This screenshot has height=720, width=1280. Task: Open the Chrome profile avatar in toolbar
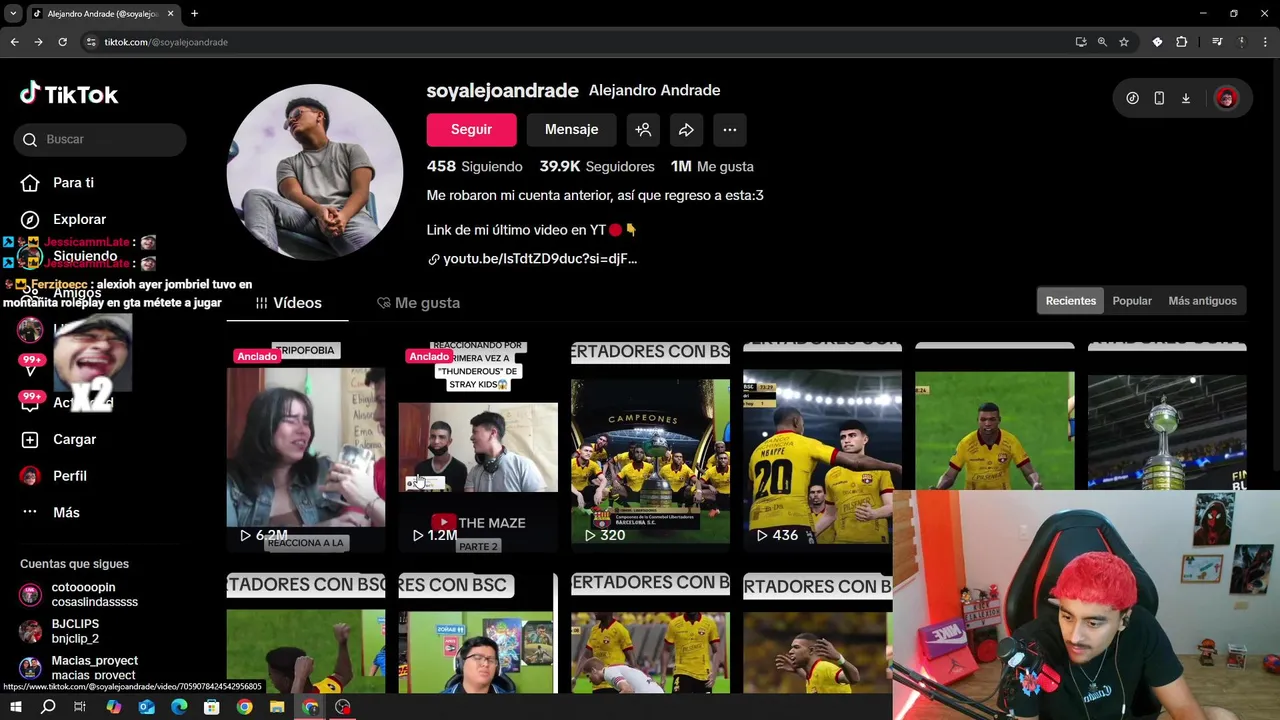[1242, 42]
